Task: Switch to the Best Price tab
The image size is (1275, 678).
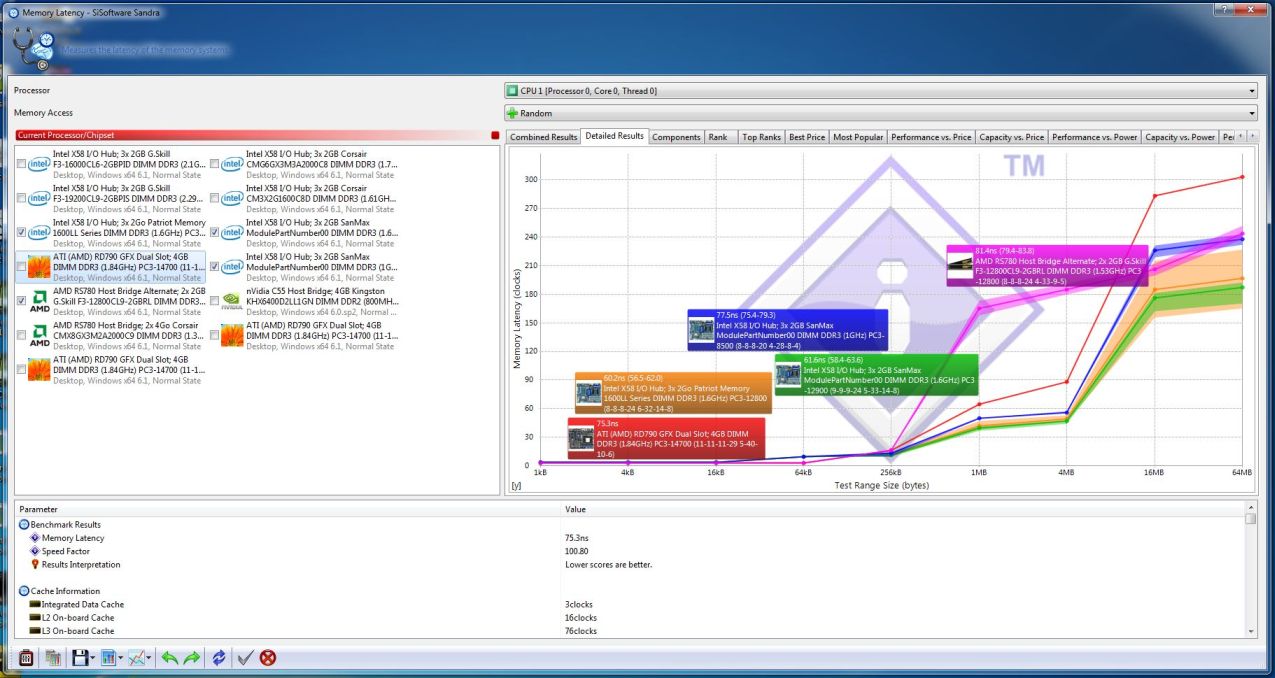Action: 807,137
